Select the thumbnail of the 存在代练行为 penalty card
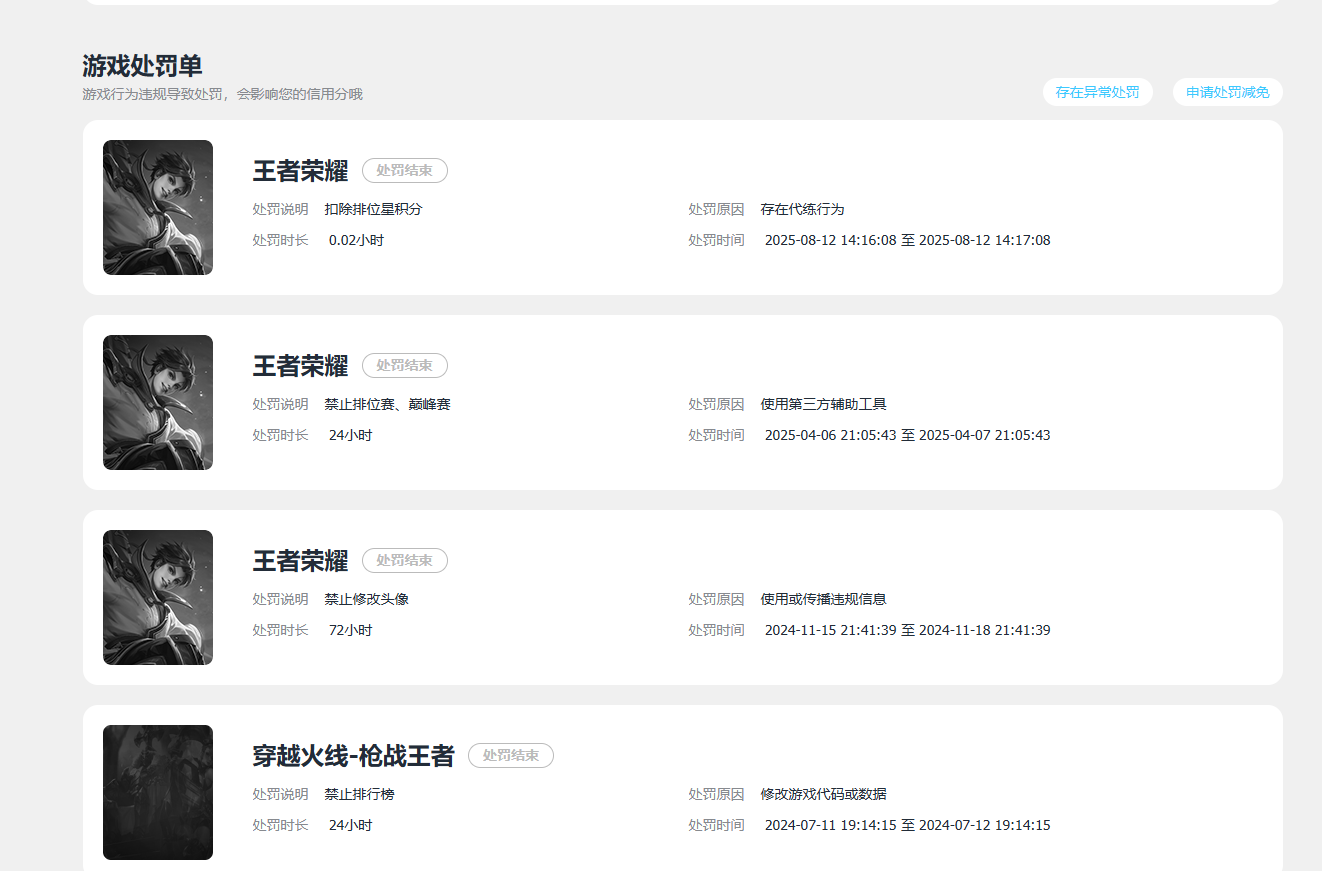Viewport: 1322px width, 871px height. click(x=158, y=207)
